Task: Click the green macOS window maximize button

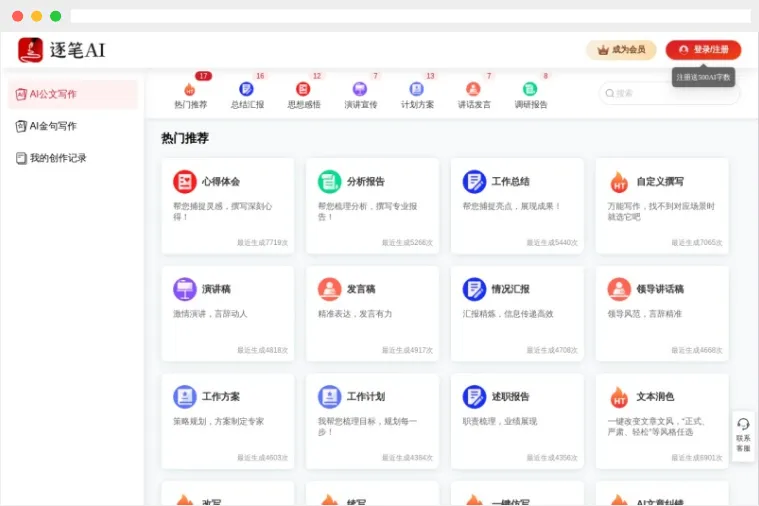Action: (x=56, y=16)
